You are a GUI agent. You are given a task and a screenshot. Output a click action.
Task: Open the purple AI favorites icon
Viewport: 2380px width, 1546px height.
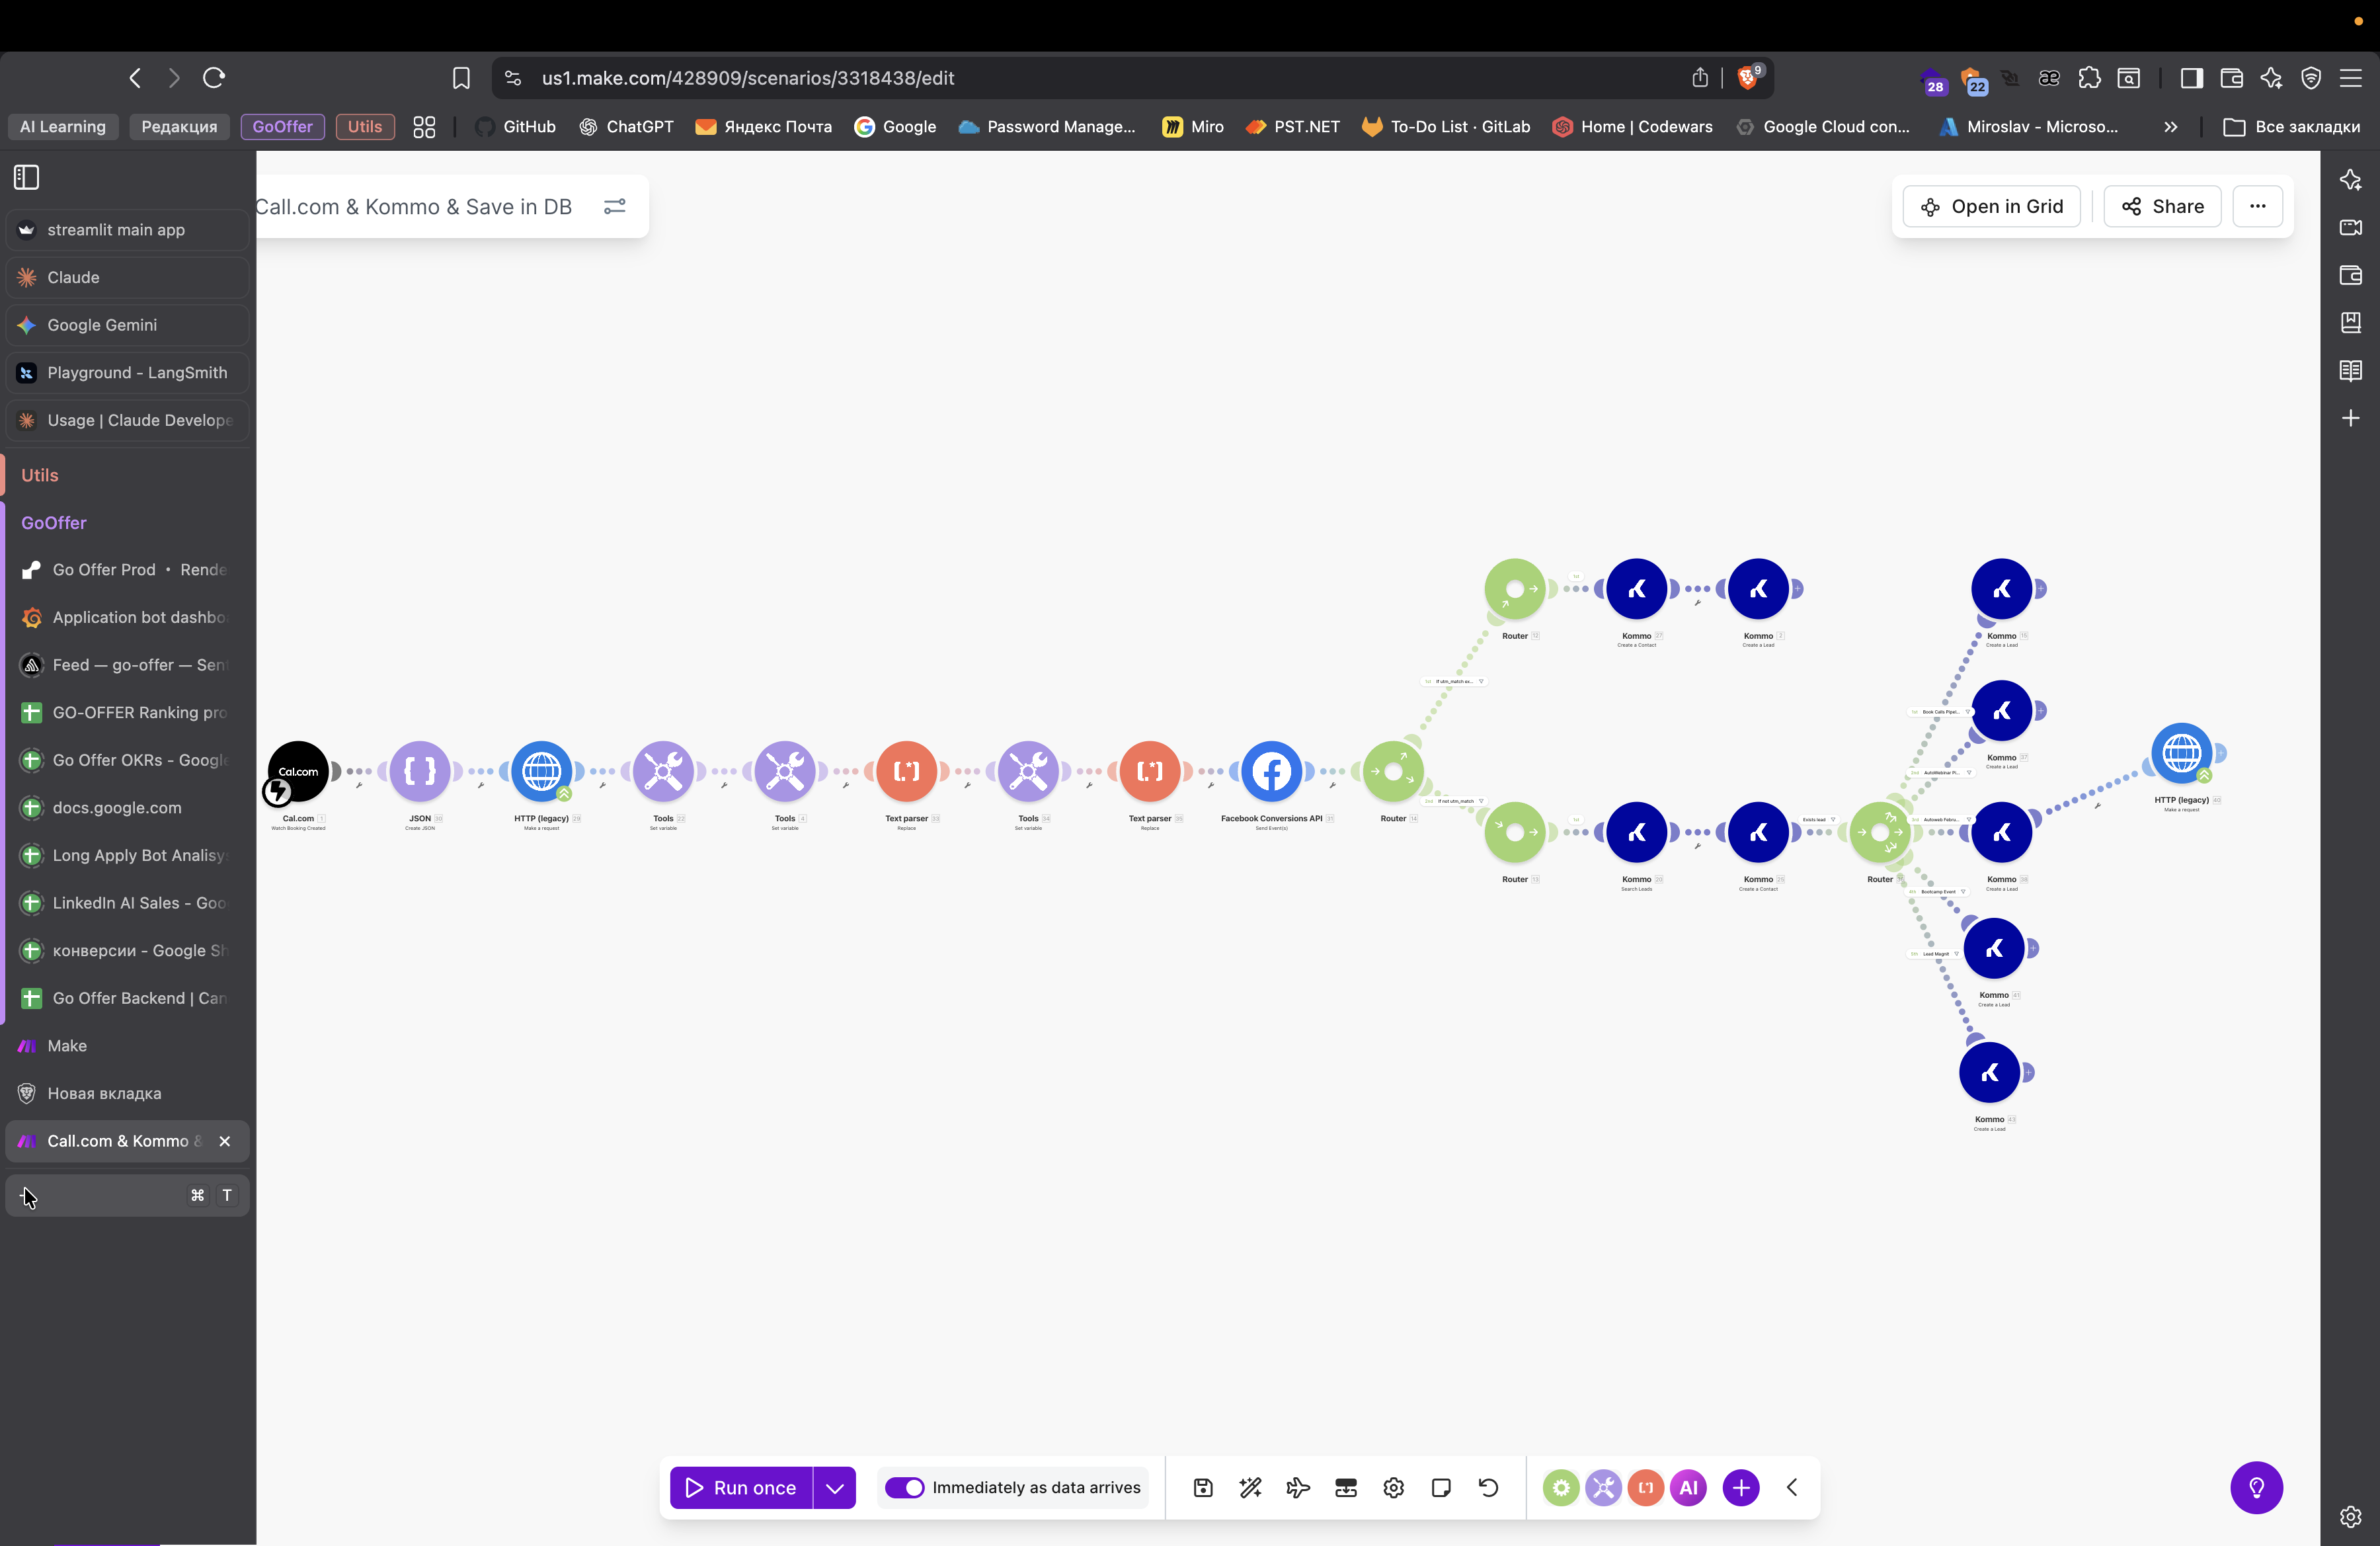coord(1688,1487)
